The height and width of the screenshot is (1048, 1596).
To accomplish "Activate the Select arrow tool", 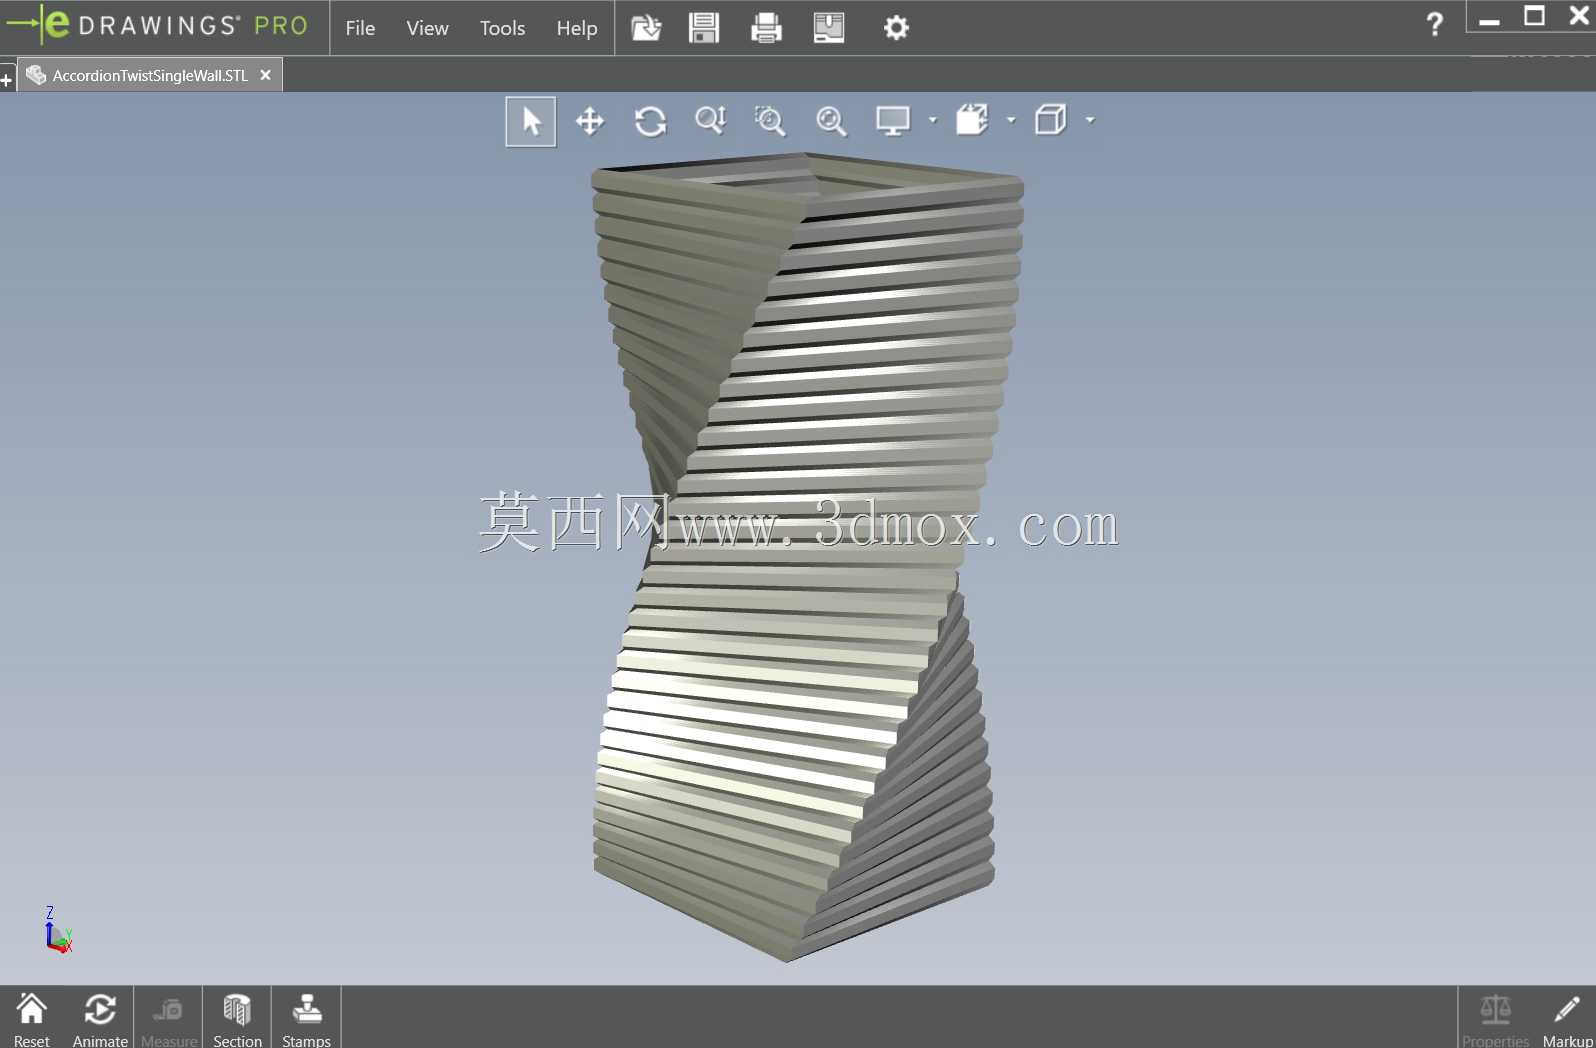I will pos(531,122).
